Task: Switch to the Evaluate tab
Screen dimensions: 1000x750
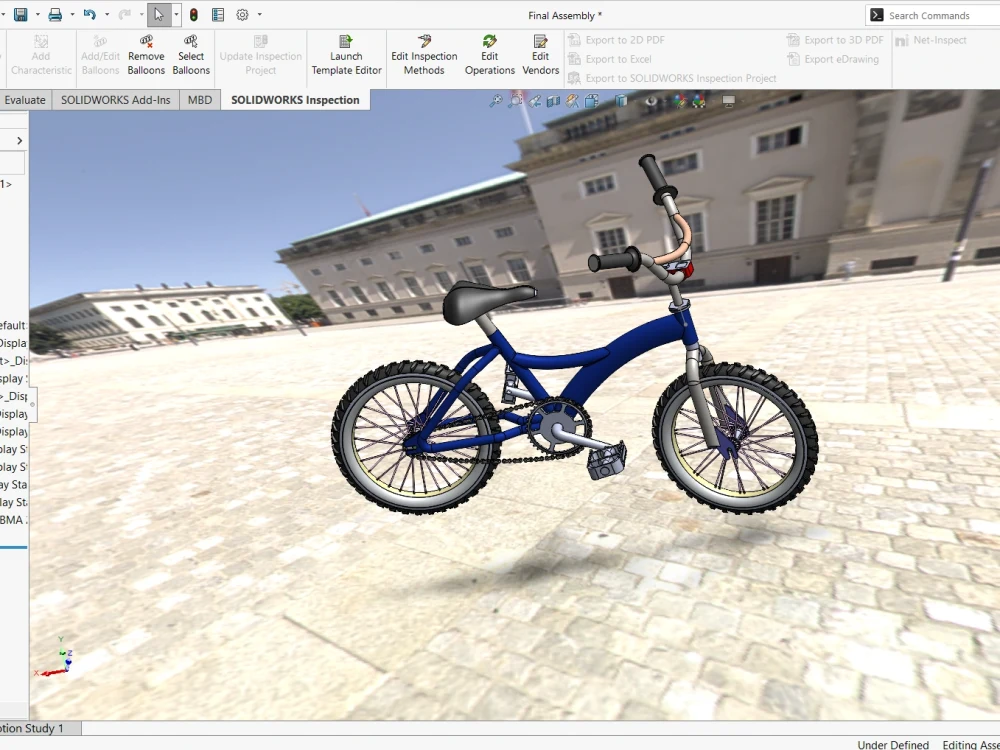Action: point(25,99)
